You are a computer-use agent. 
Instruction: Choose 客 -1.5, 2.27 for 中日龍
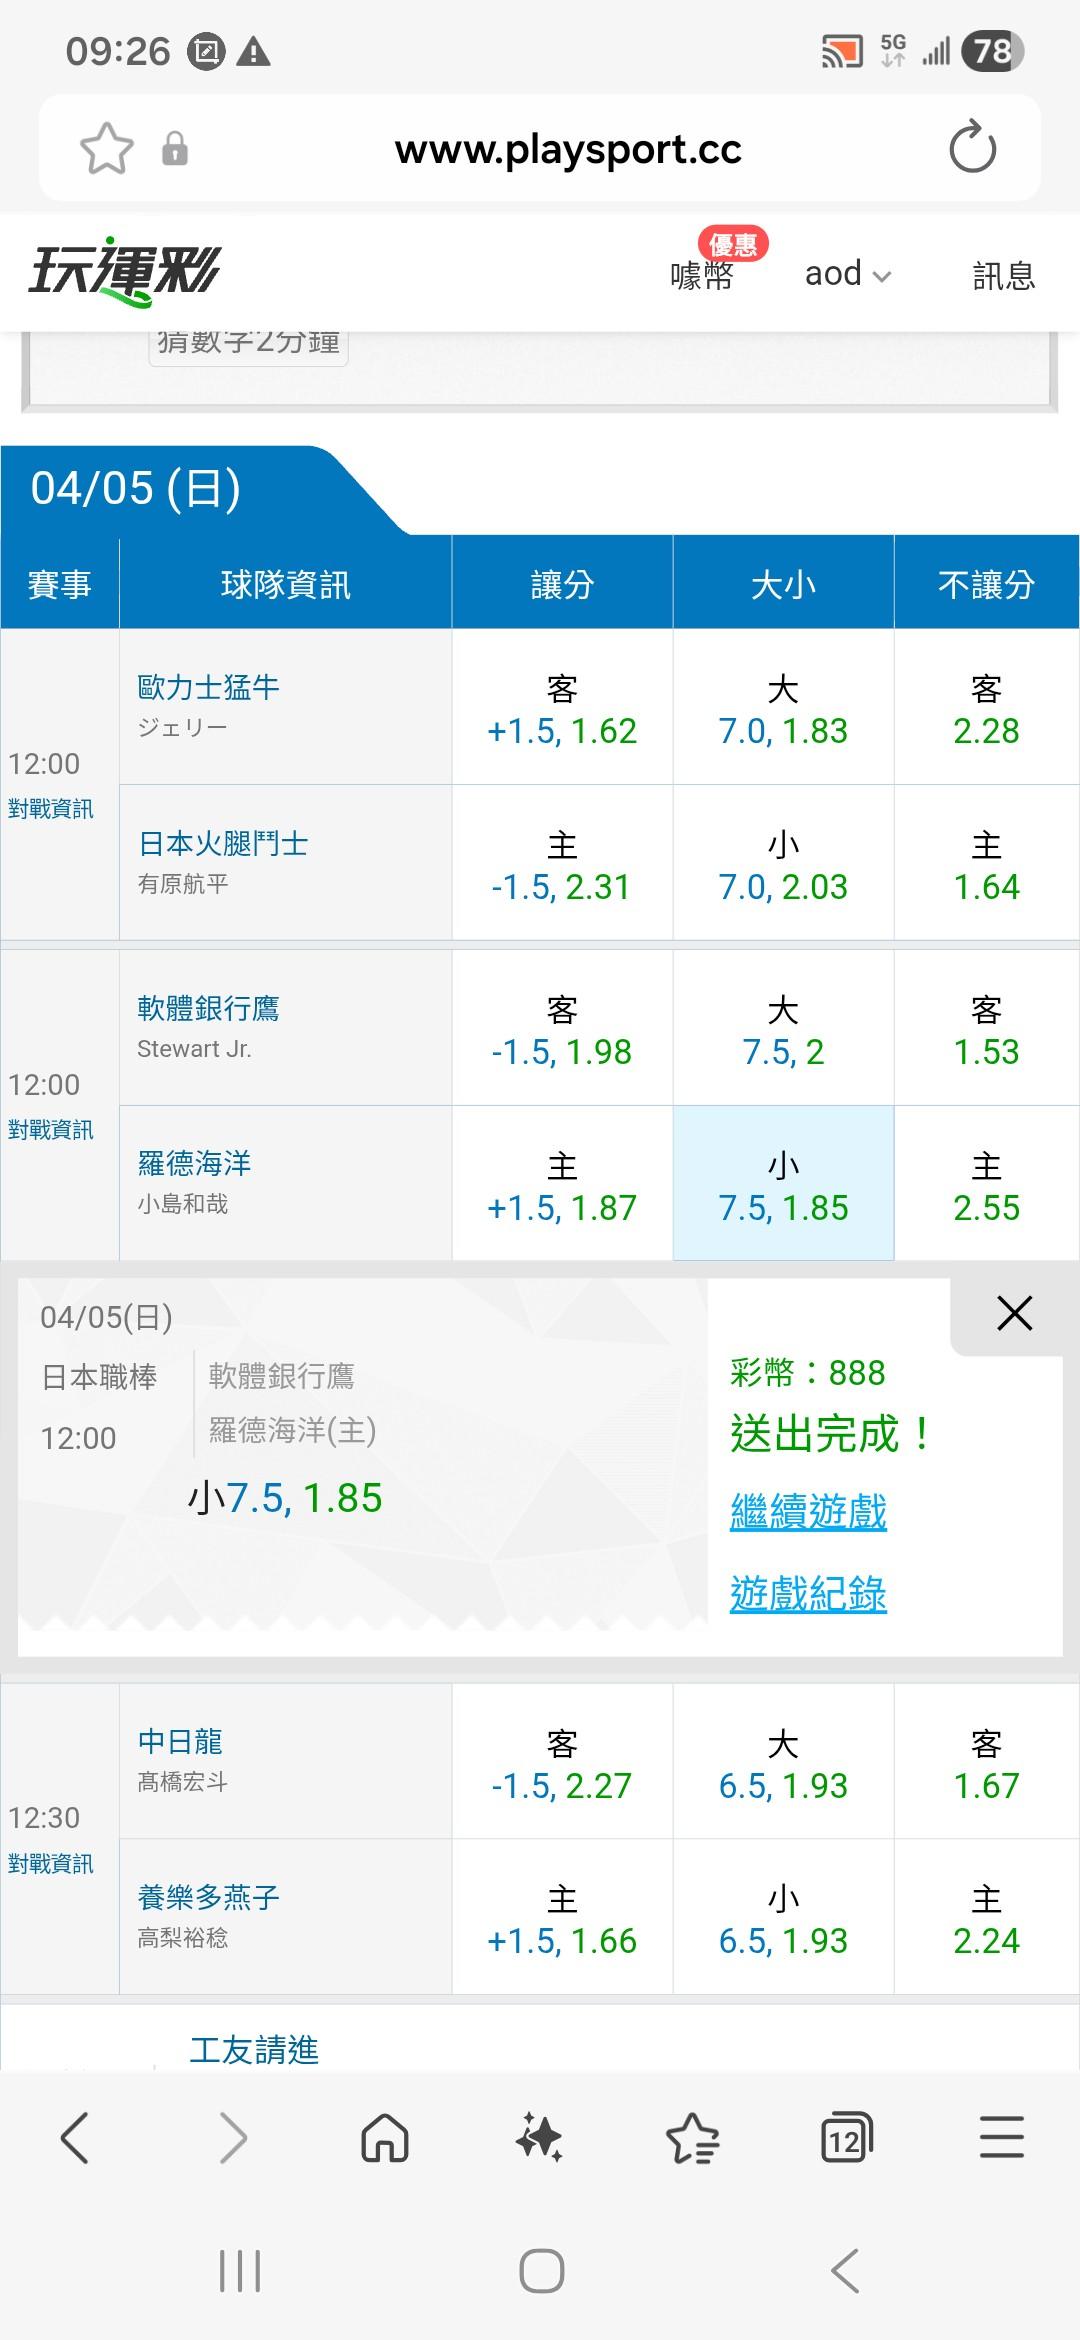click(x=561, y=1764)
